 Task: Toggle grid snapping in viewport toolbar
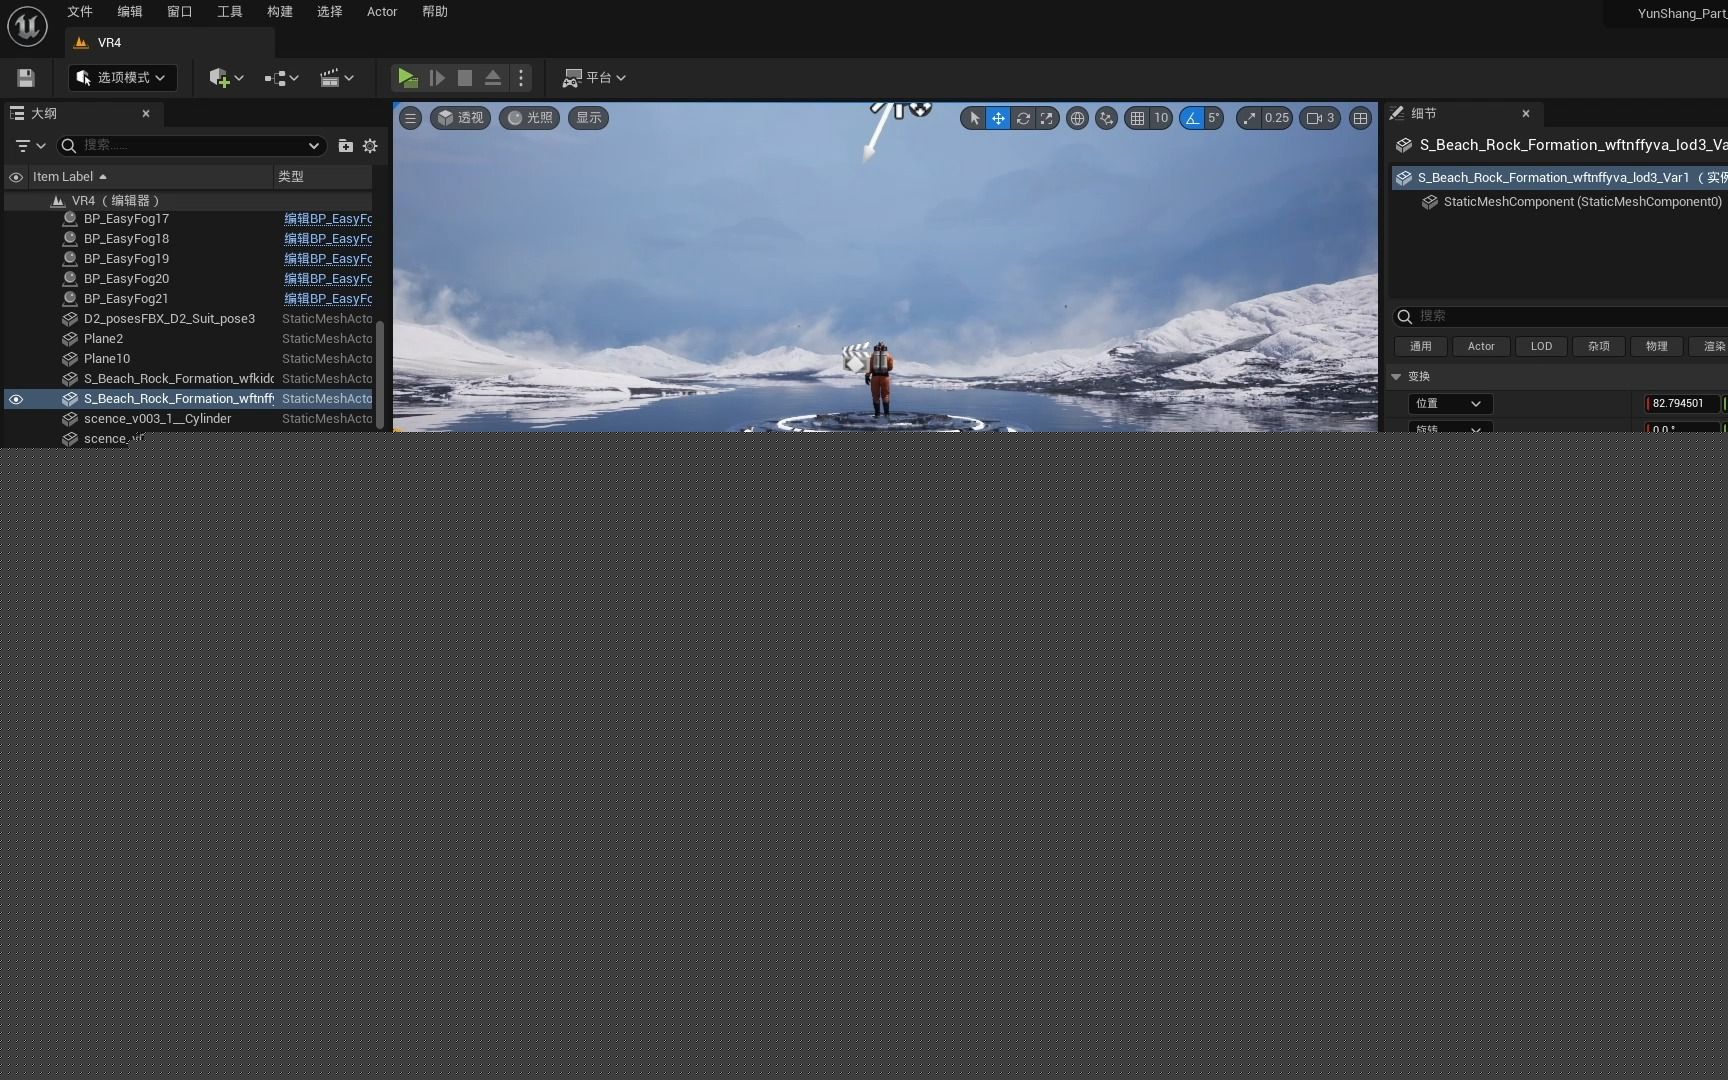coord(1137,118)
